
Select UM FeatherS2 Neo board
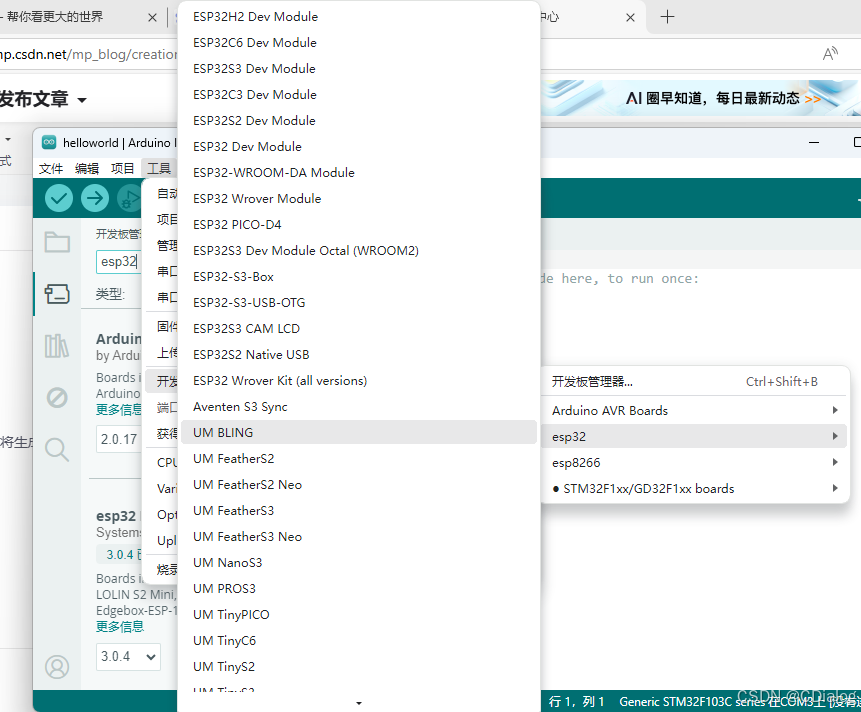pyautogui.click(x=359, y=485)
